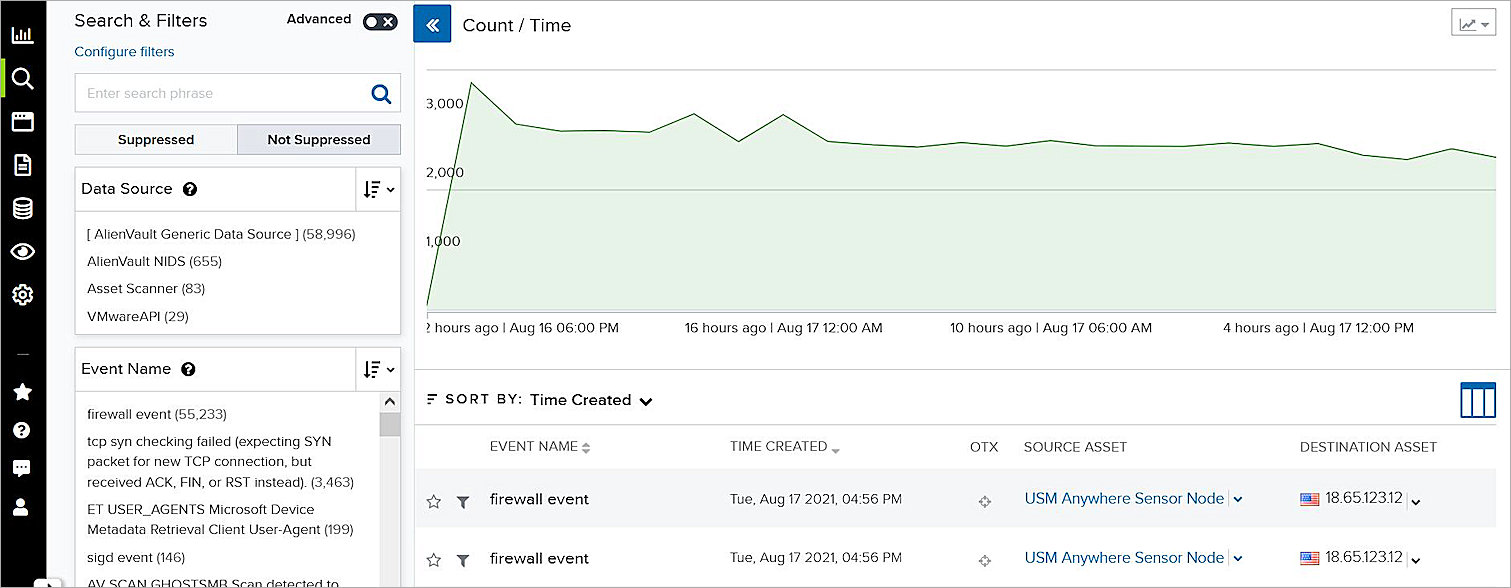Open the Reports document icon in sidebar
This screenshot has width=1511, height=588.
click(x=22, y=165)
